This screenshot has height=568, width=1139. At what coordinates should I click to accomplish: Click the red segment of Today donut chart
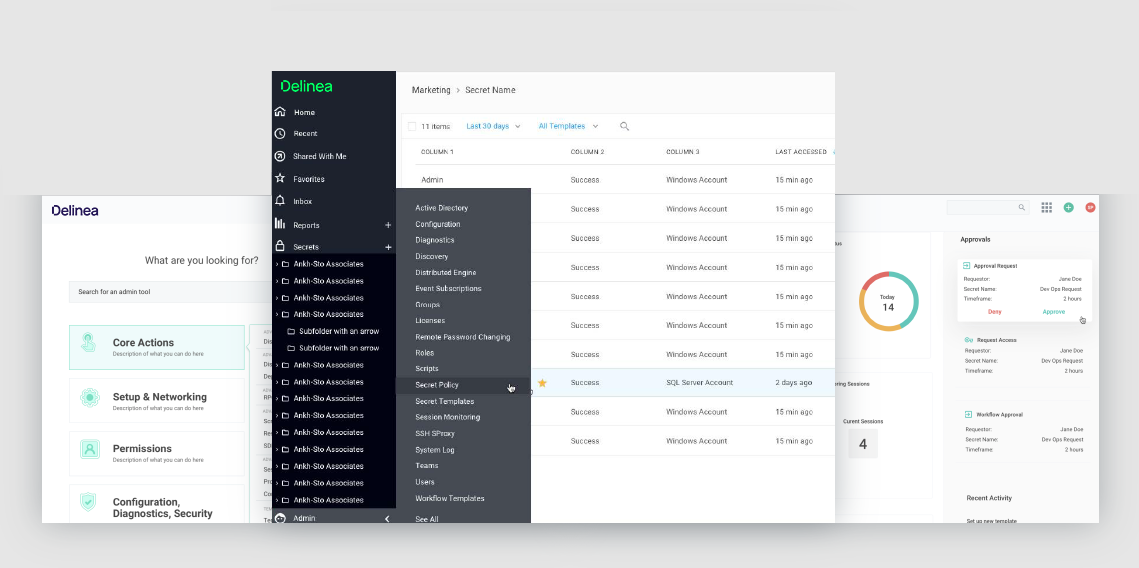872,280
